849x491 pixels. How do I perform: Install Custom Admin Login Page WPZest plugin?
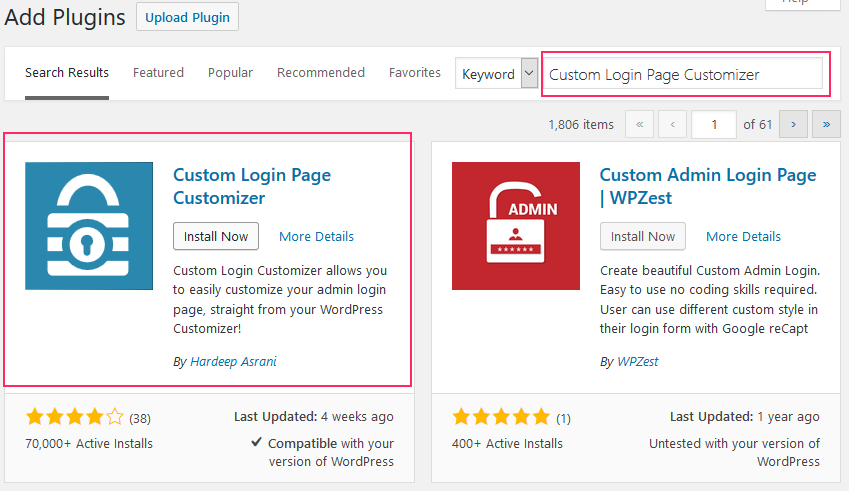643,236
